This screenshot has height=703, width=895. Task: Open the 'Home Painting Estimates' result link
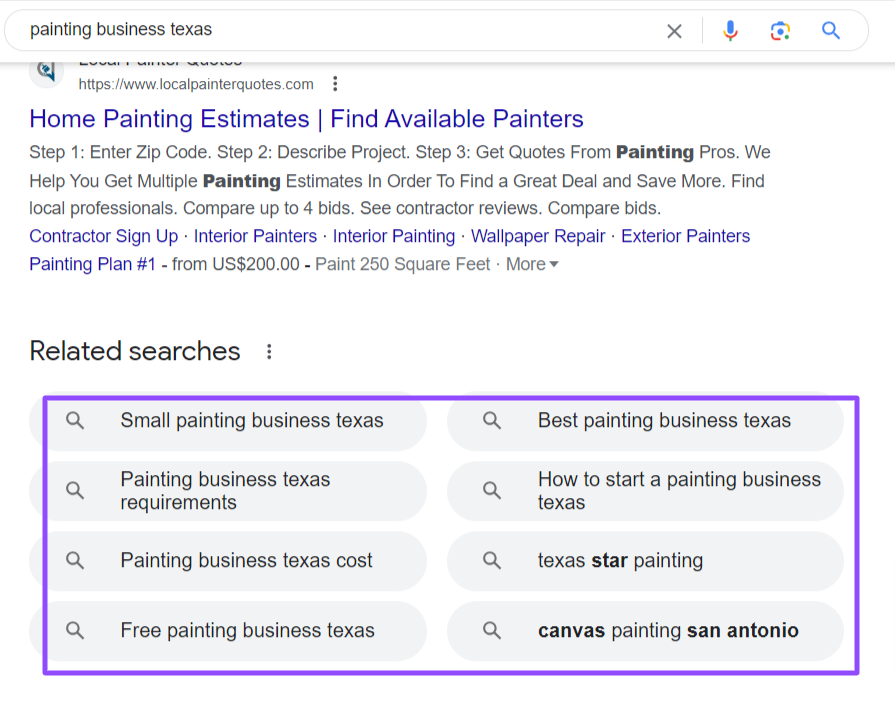tap(305, 119)
